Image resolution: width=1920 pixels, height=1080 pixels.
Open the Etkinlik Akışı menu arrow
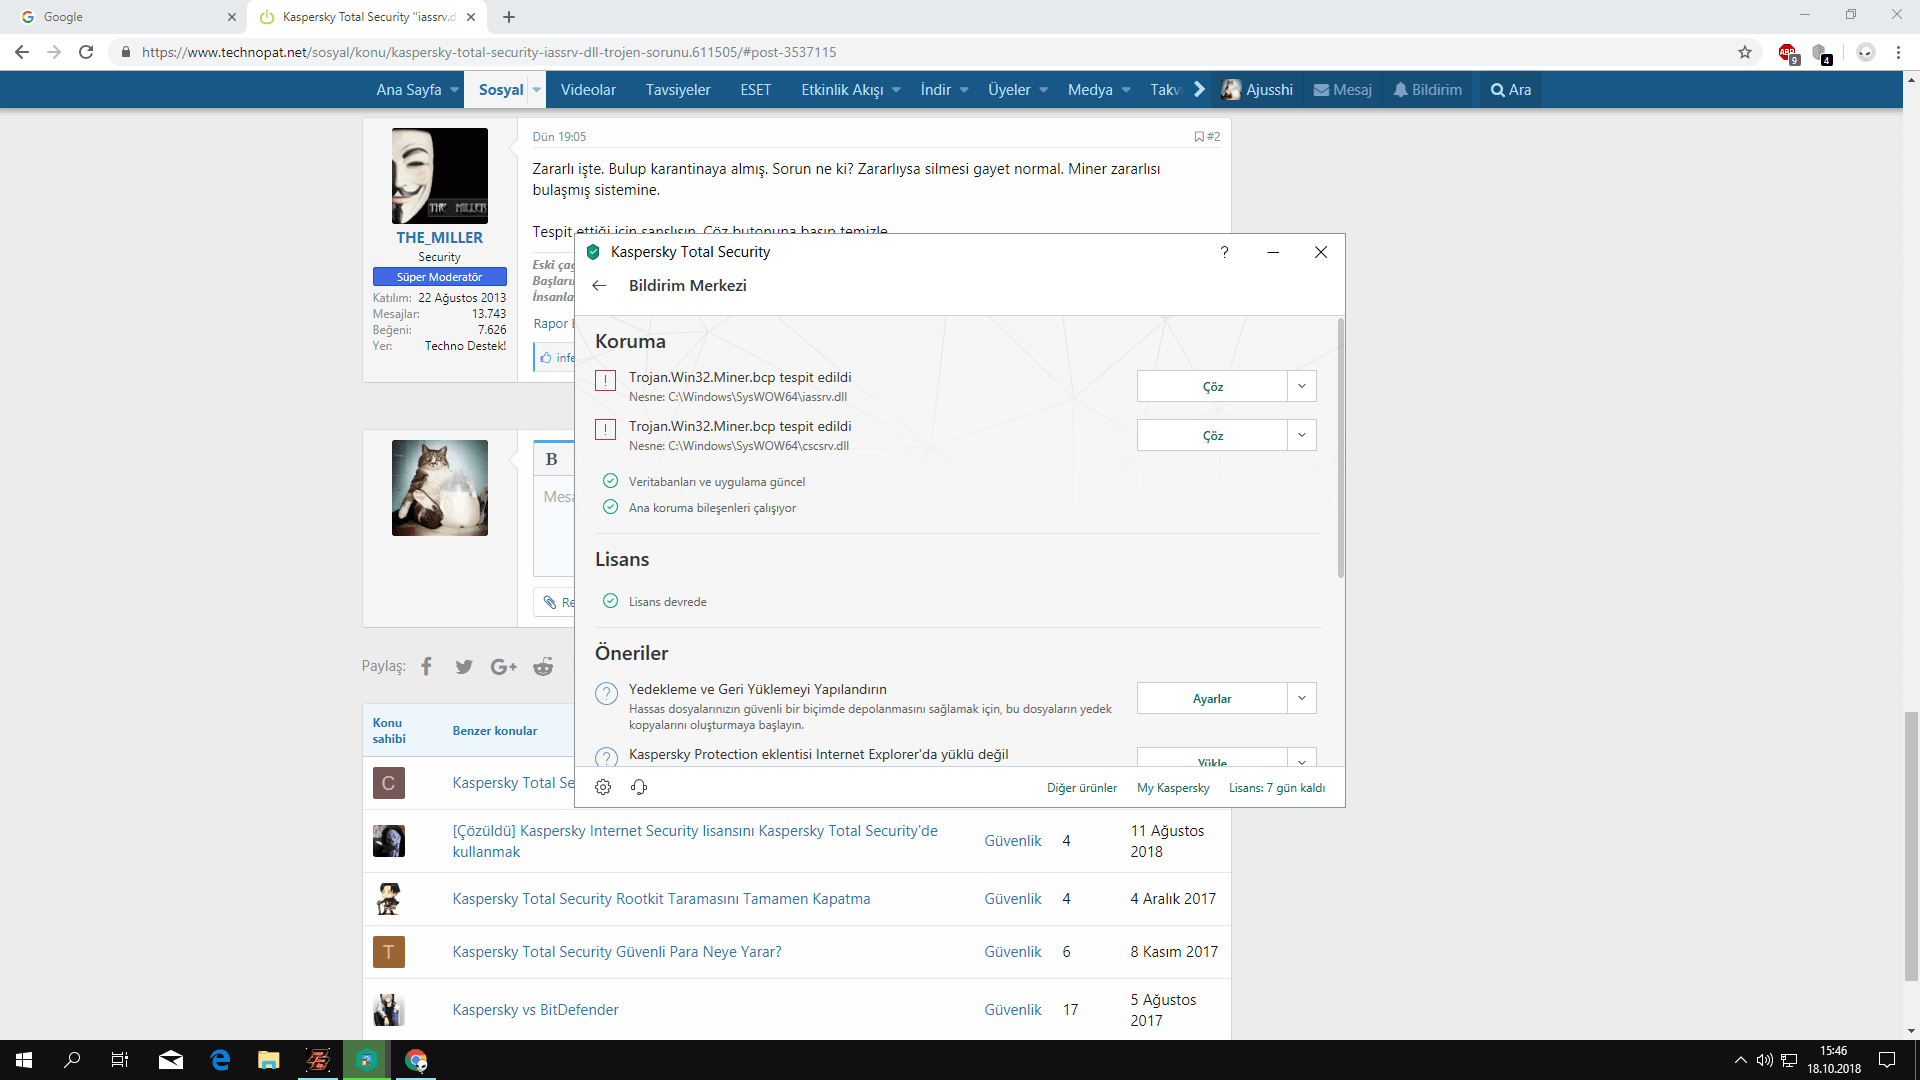coord(896,90)
